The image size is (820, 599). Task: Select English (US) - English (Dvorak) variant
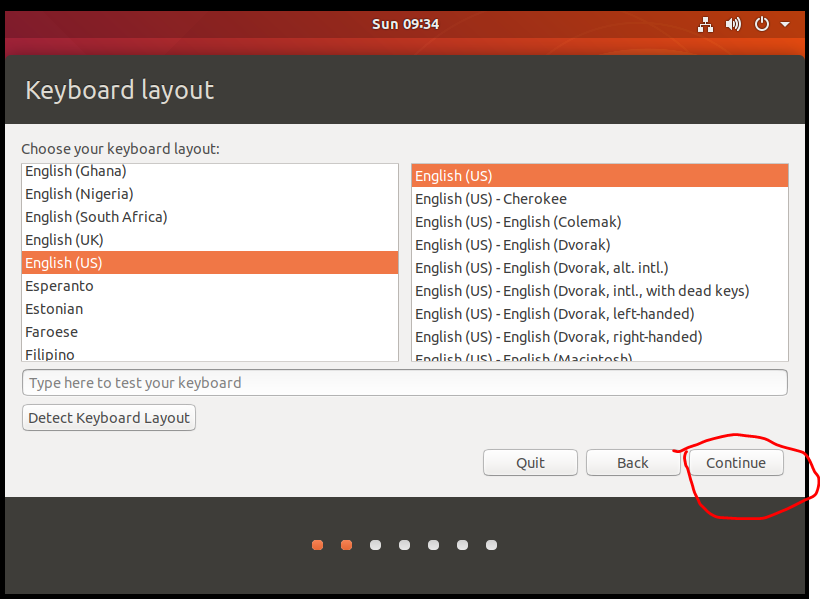(x=600, y=245)
